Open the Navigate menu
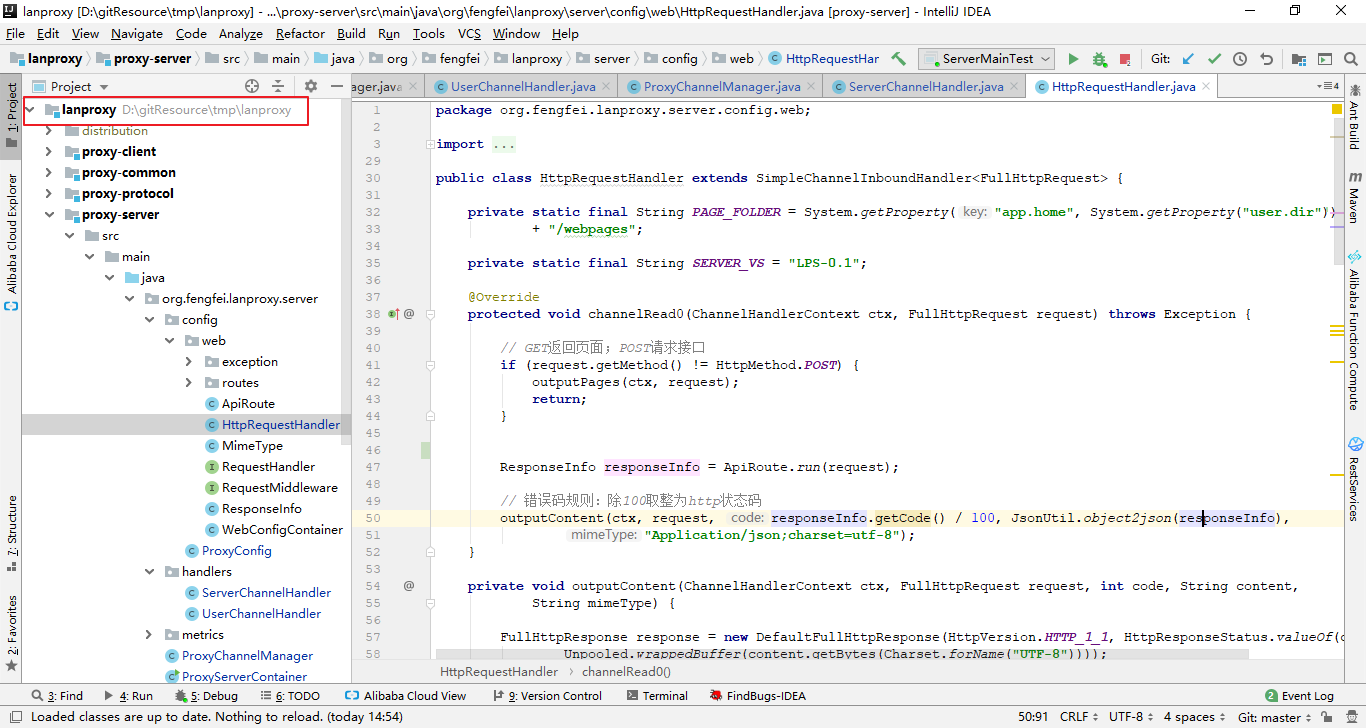This screenshot has width=1366, height=728. [137, 33]
